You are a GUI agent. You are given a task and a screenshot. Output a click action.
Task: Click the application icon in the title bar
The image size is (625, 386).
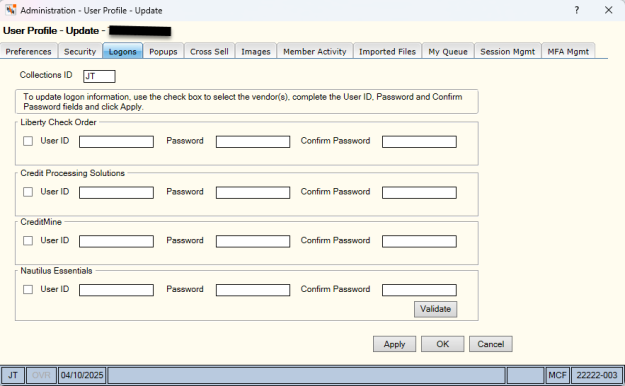pos(10,10)
